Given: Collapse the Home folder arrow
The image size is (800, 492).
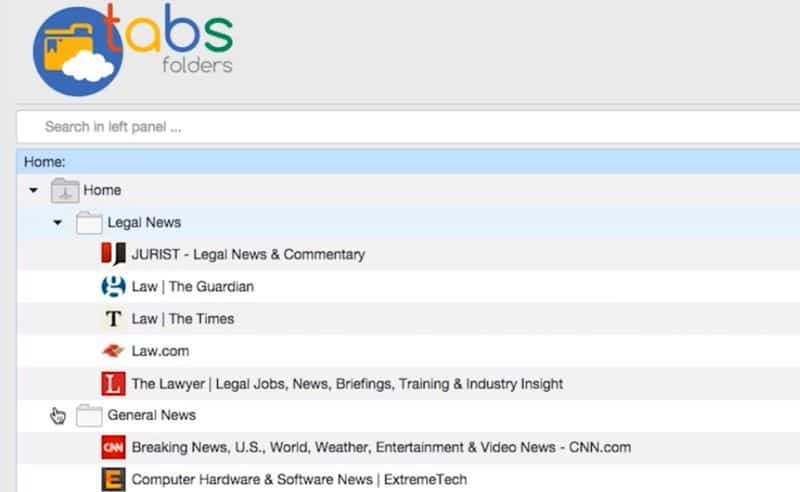Looking at the screenshot, I should click(x=34, y=190).
